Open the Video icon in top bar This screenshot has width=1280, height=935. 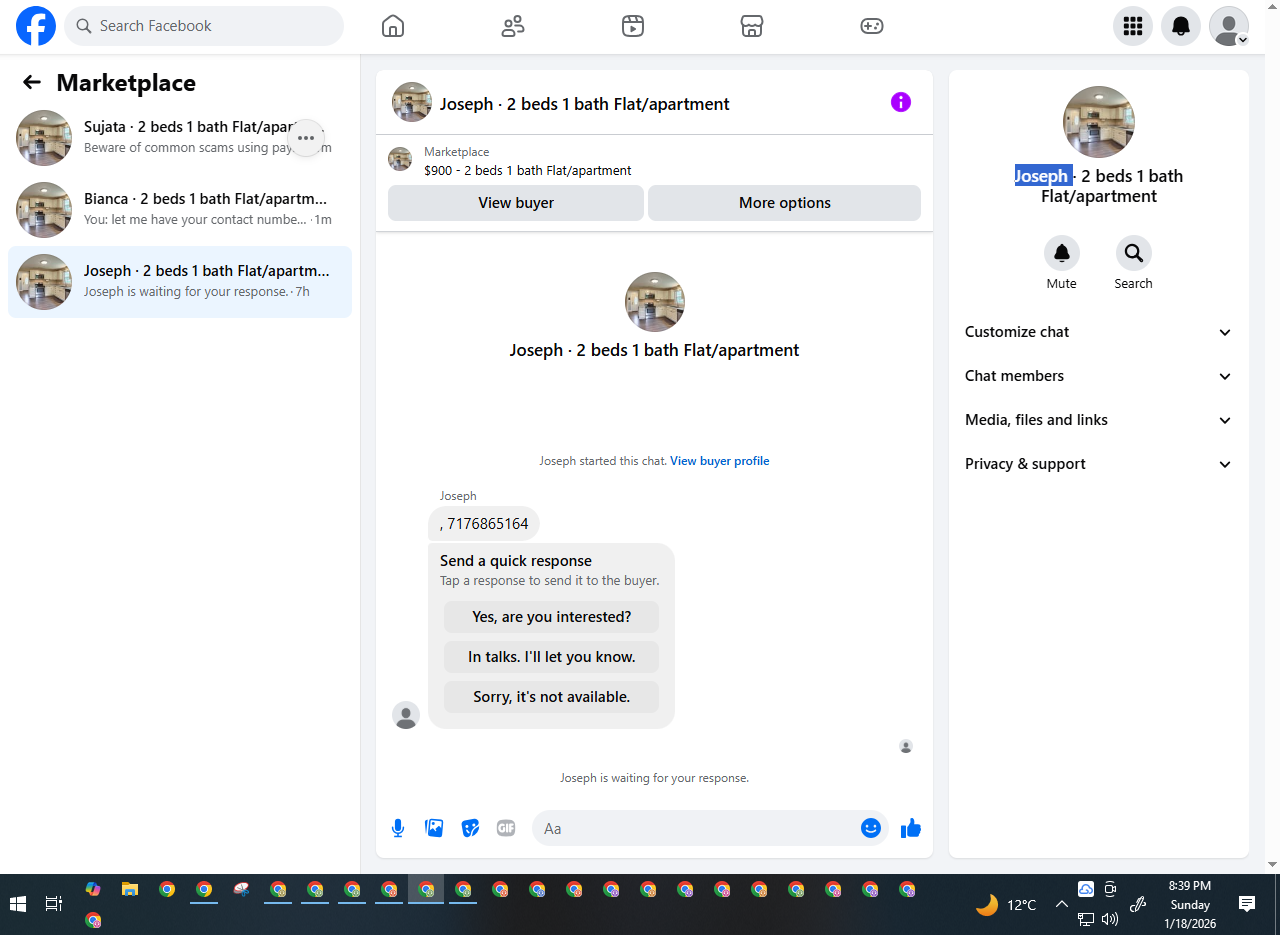pos(632,26)
